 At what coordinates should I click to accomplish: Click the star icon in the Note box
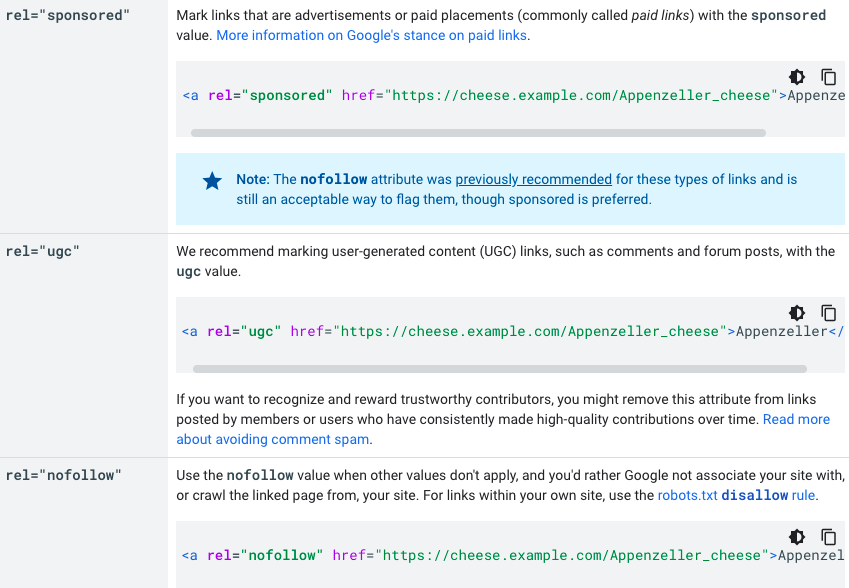212,181
